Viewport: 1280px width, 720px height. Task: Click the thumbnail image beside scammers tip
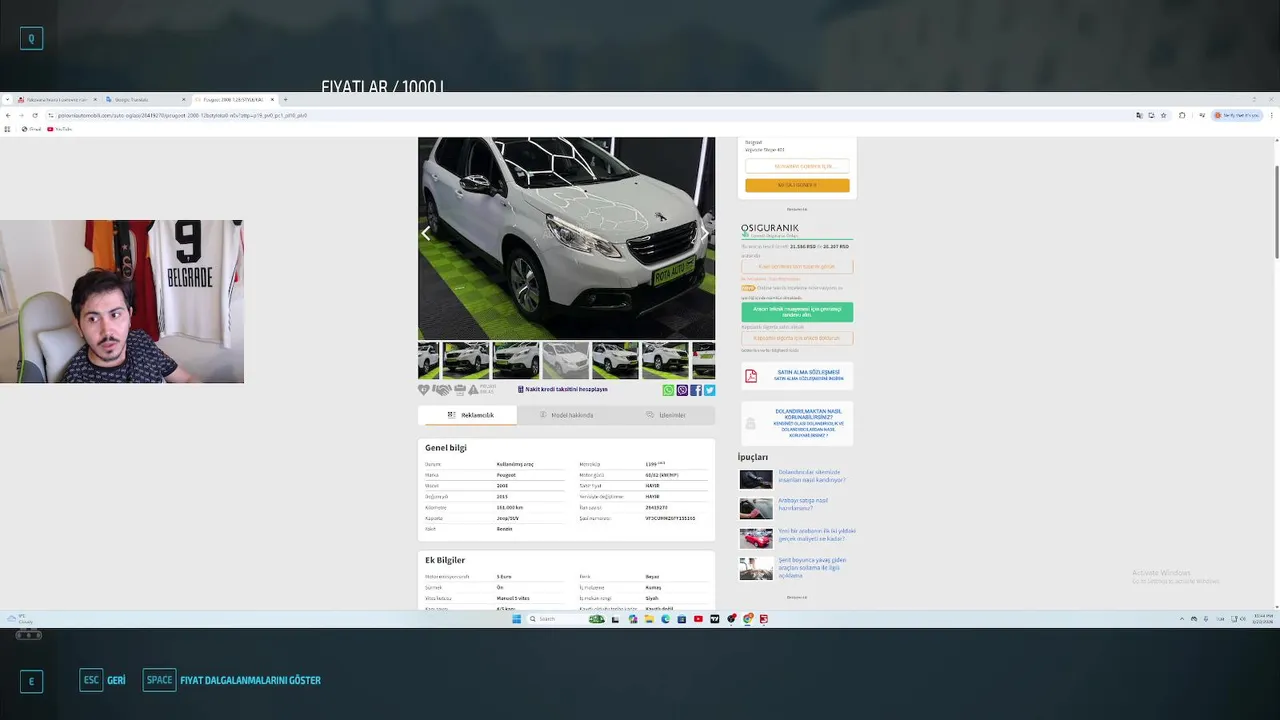click(x=756, y=479)
